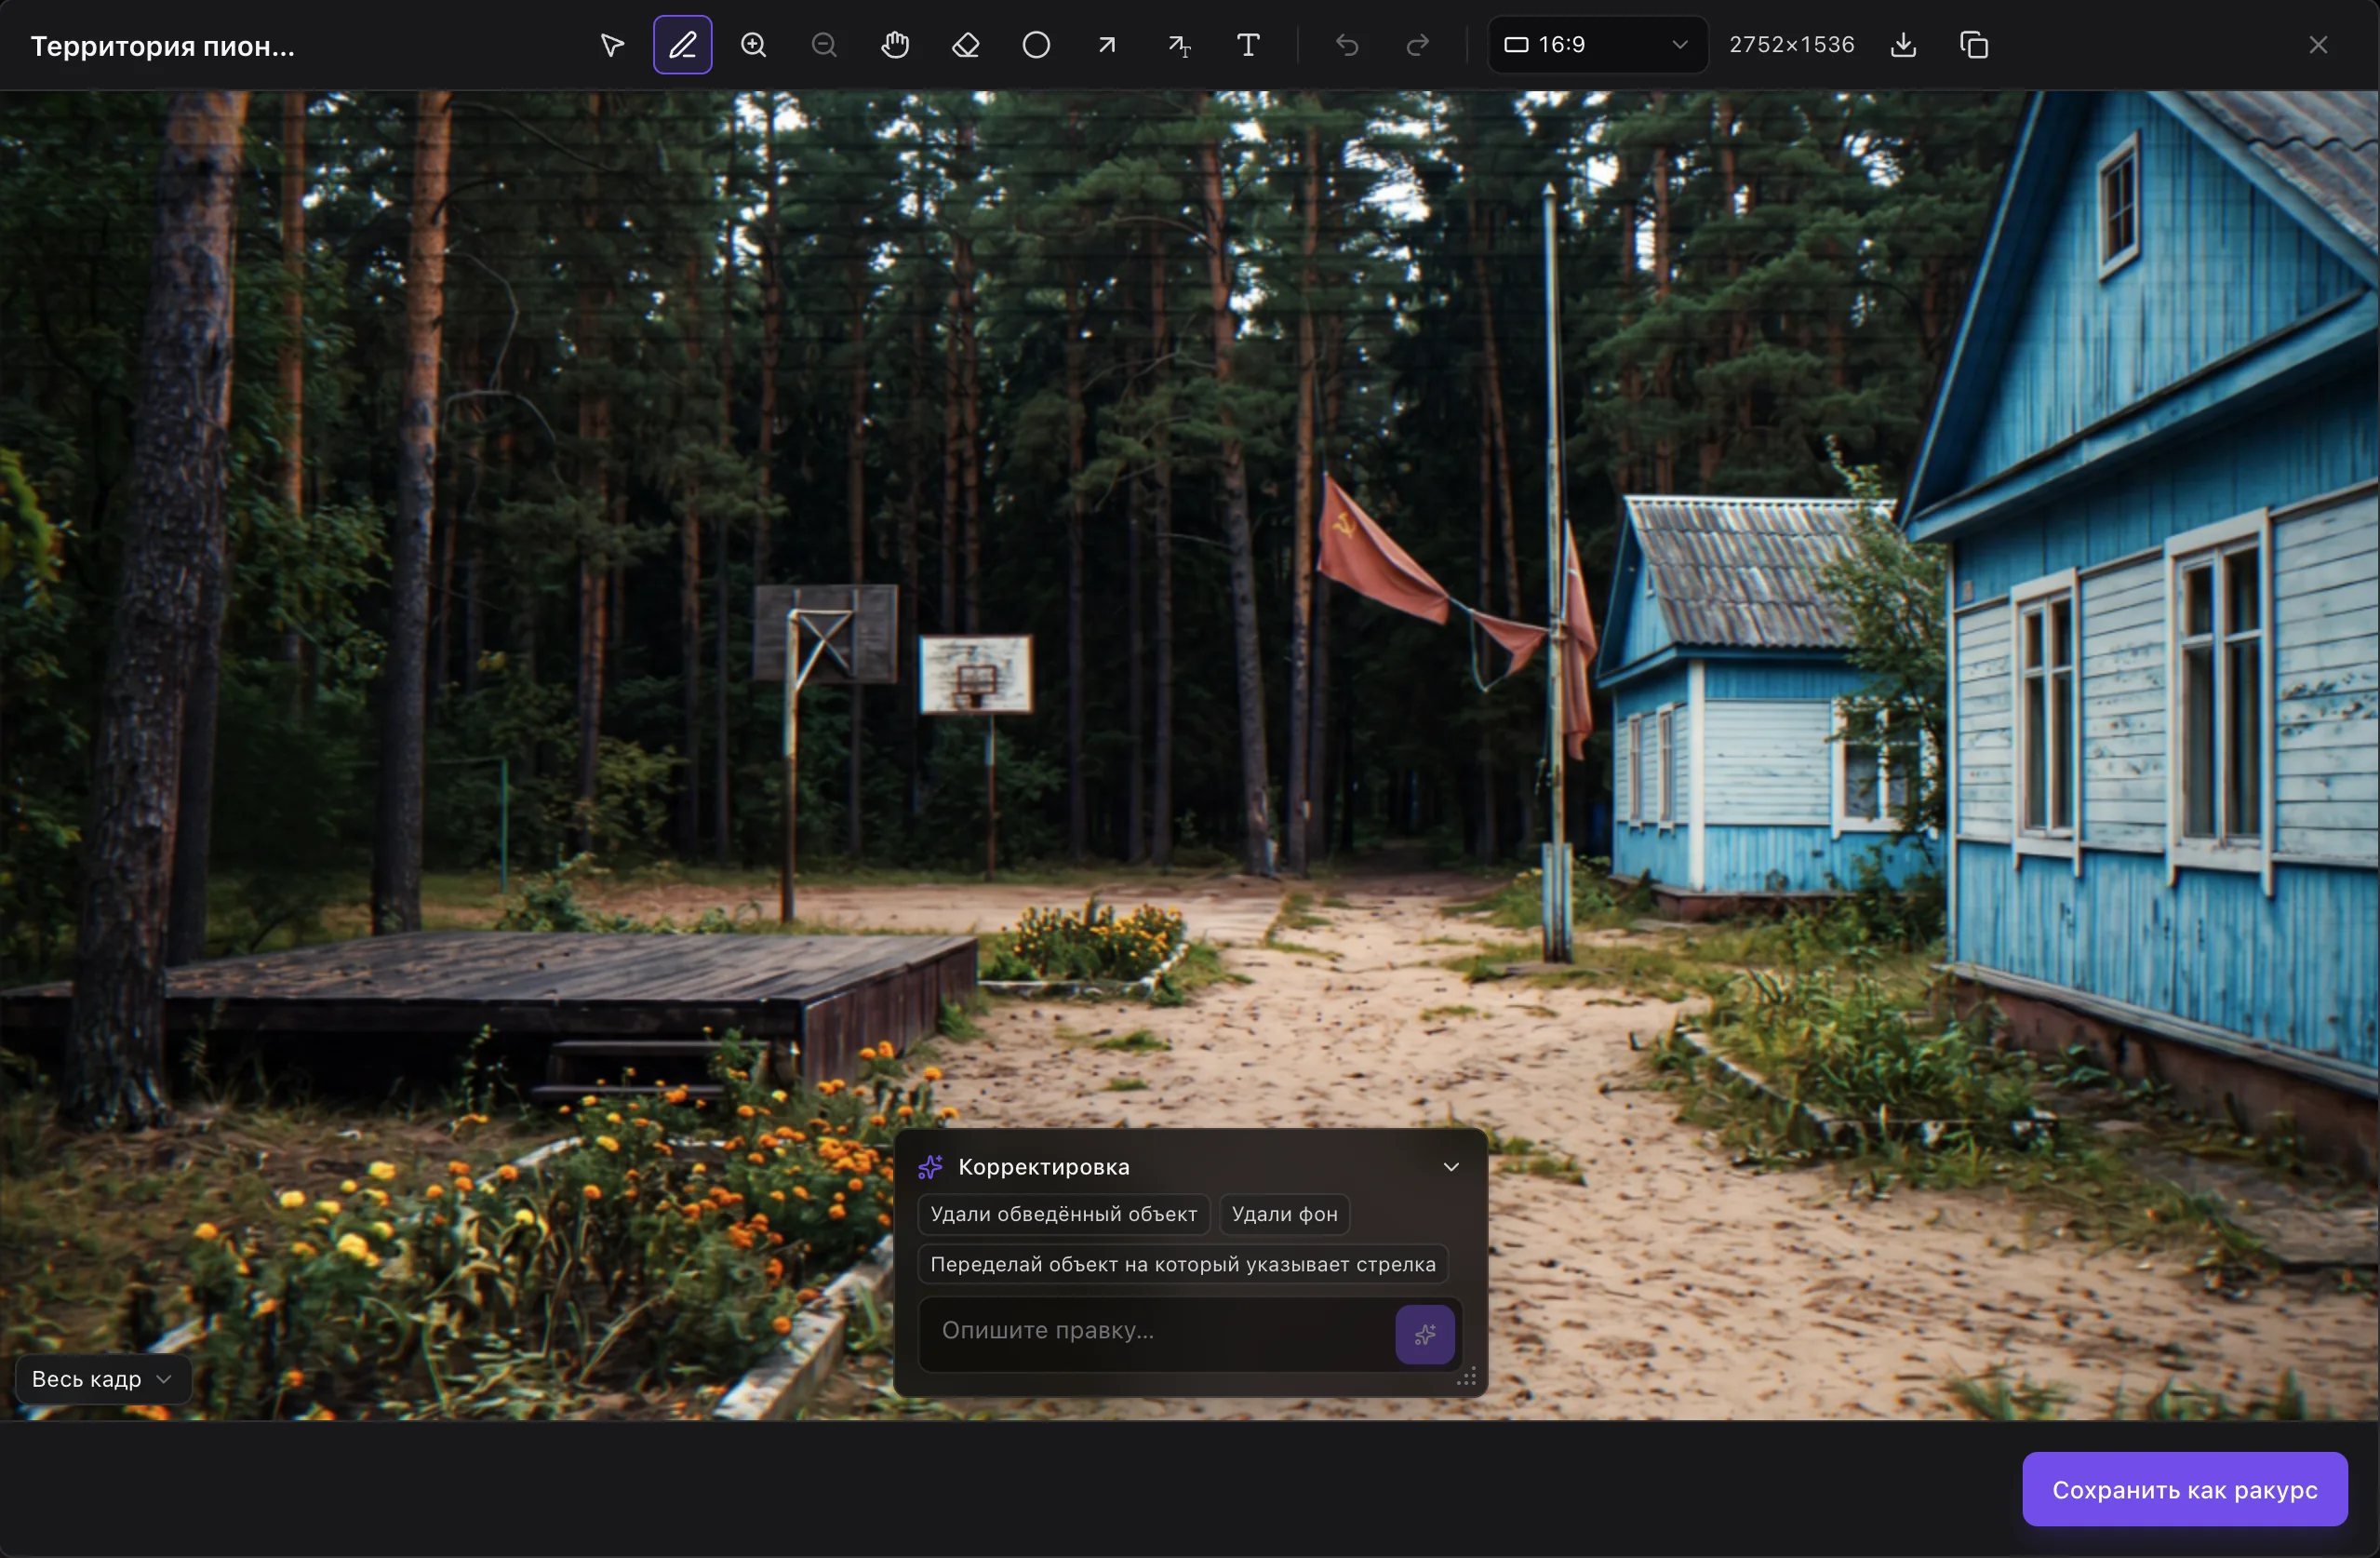Select the pointer selection tool
The width and height of the screenshot is (2380, 1558).
click(x=612, y=45)
